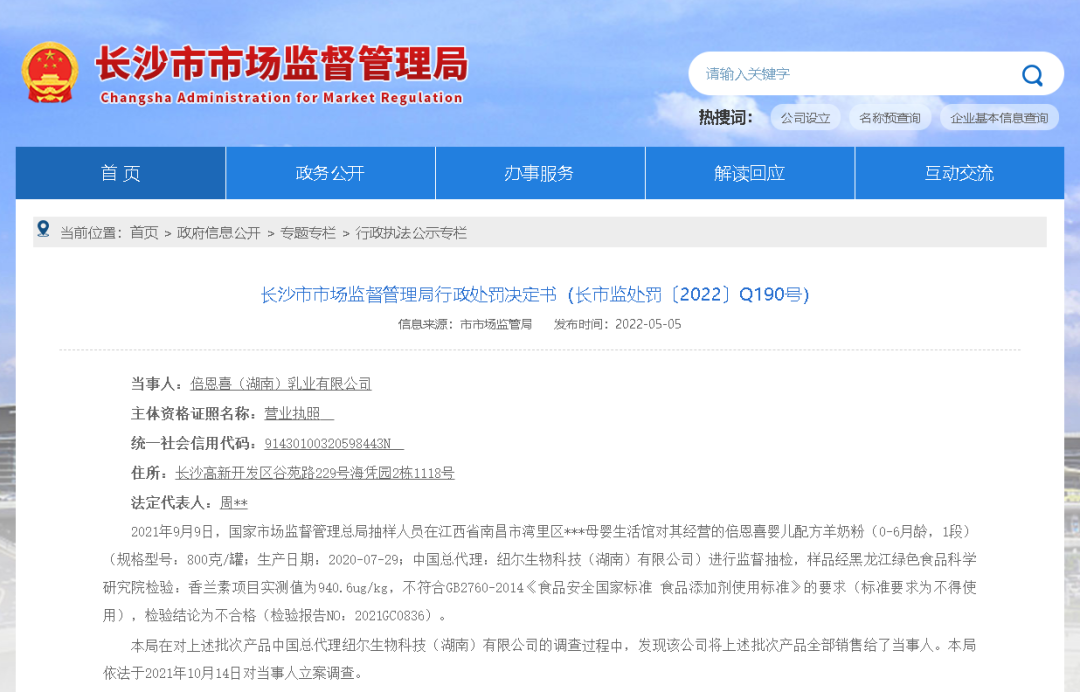The width and height of the screenshot is (1080, 692).
Task: Click the party name 倍恩喜（湖南）乳业有限公司
Action: coord(280,384)
